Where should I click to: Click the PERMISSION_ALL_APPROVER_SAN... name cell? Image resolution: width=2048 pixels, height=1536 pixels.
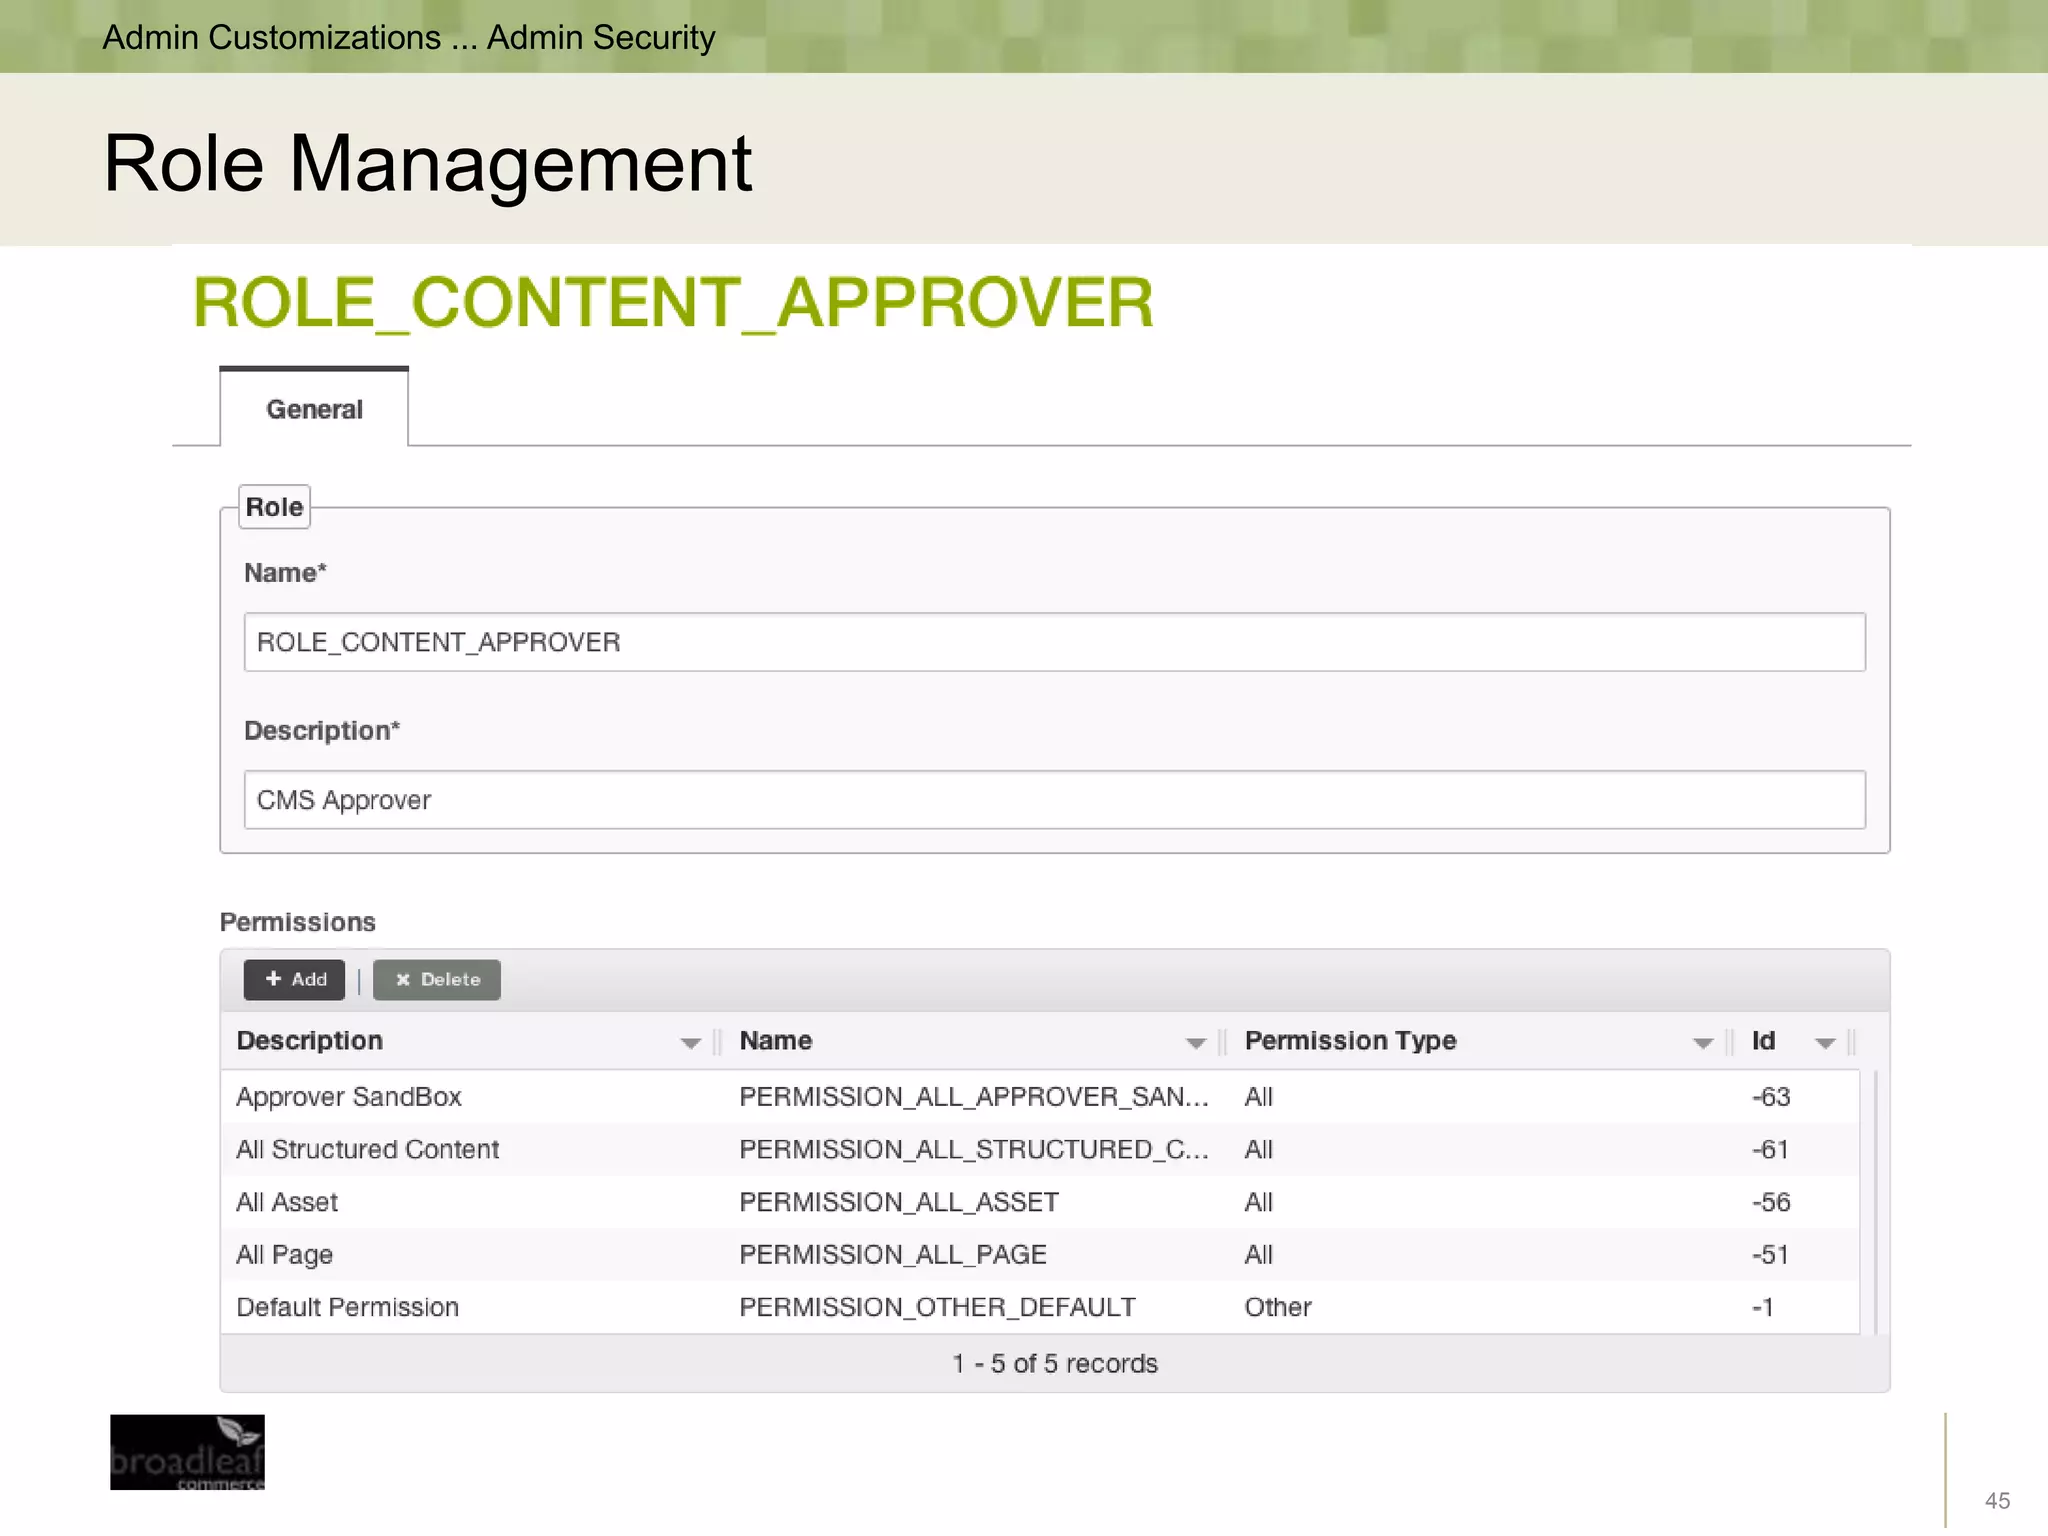pyautogui.click(x=974, y=1096)
